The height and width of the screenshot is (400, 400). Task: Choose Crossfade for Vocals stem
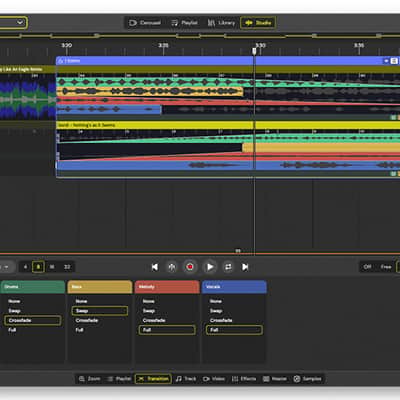(221, 320)
